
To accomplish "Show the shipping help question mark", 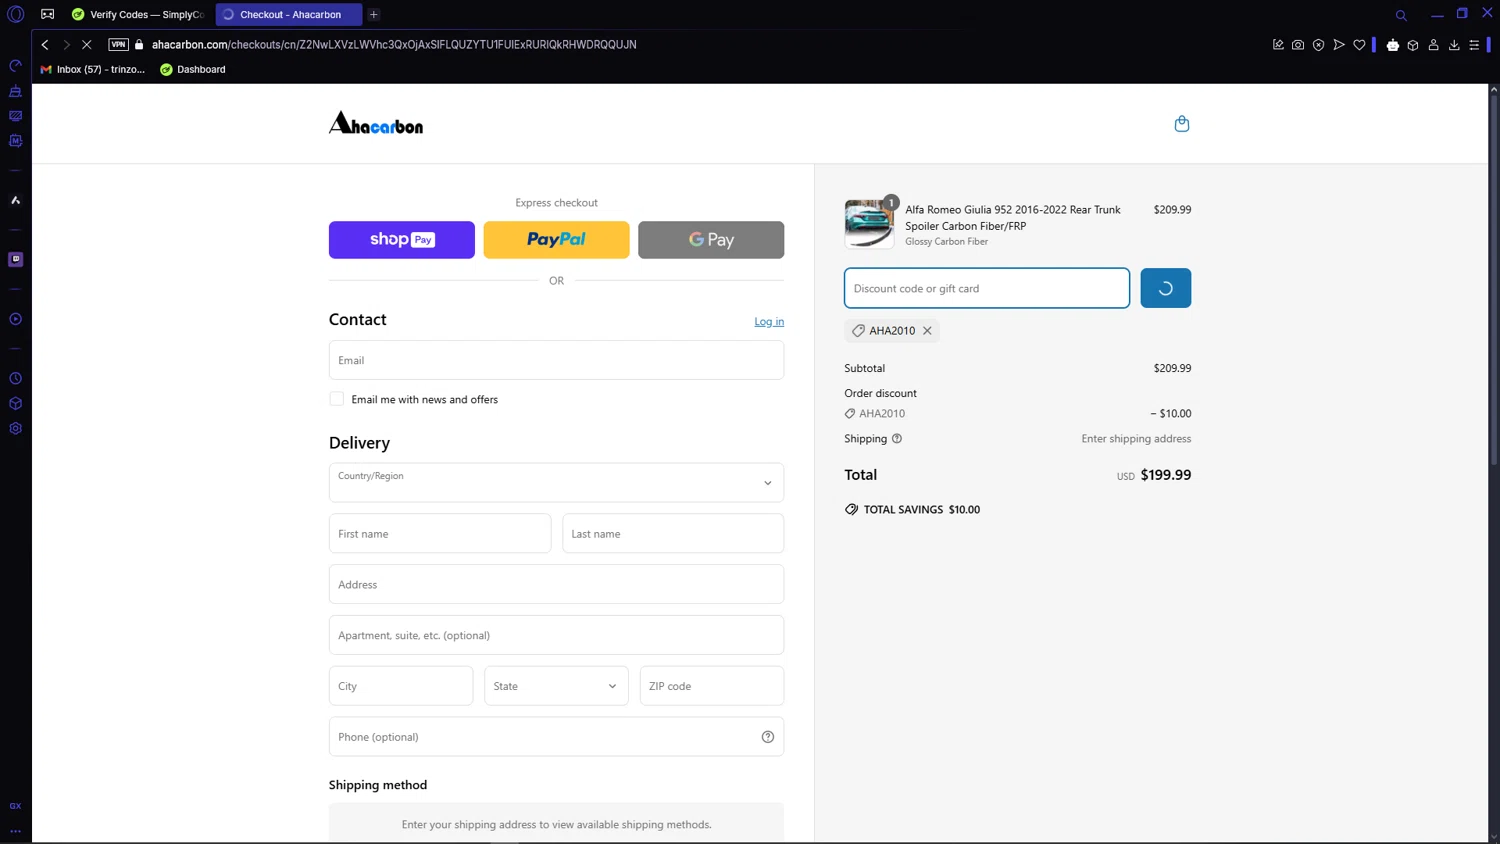I will 897,439.
